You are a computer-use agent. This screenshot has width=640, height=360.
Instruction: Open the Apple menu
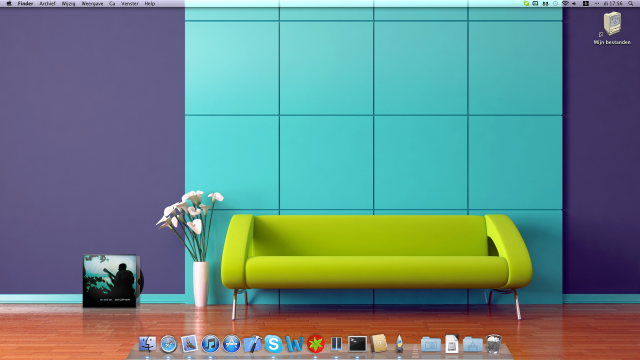click(x=9, y=4)
